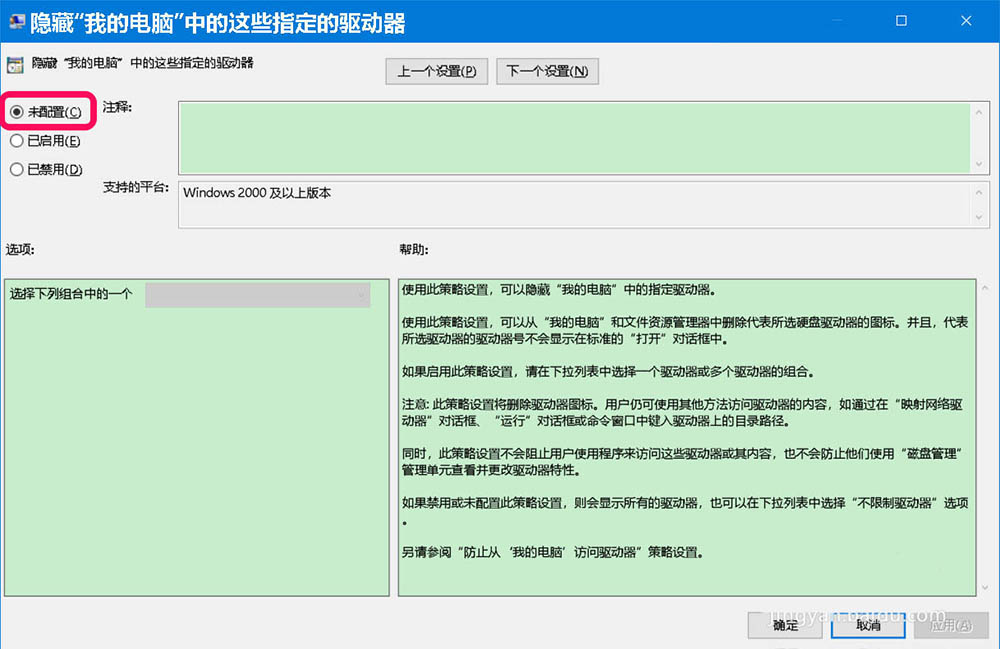The height and width of the screenshot is (649, 1000).
Task: Click inside the 注释 comment text box
Action: click(x=575, y=138)
